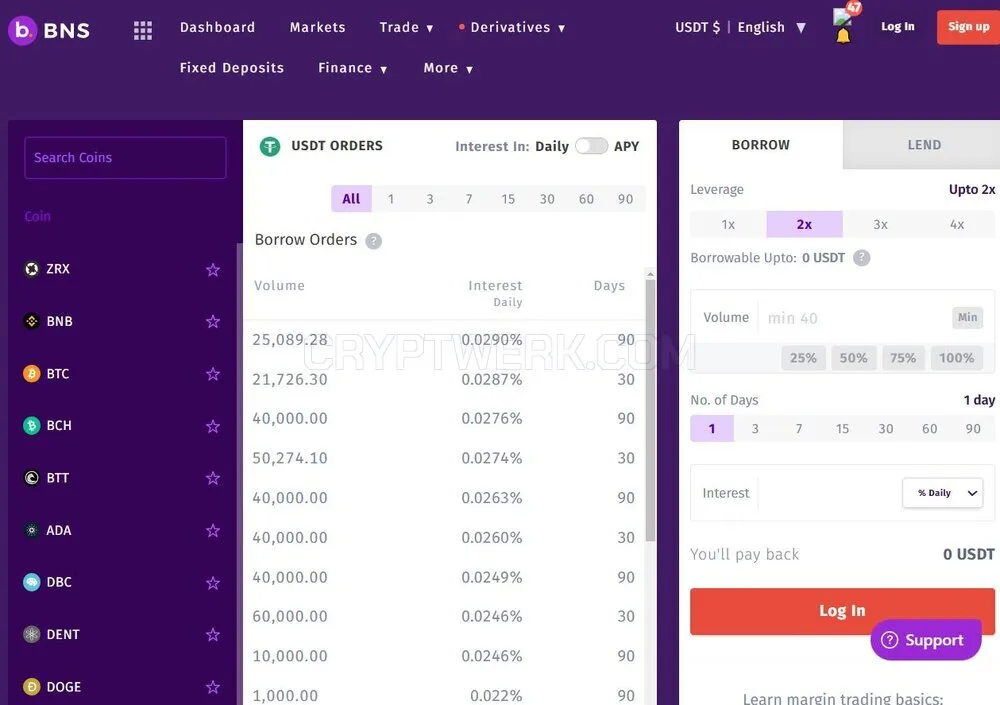
Task: Favorite BTT with its star icon
Action: click(213, 478)
